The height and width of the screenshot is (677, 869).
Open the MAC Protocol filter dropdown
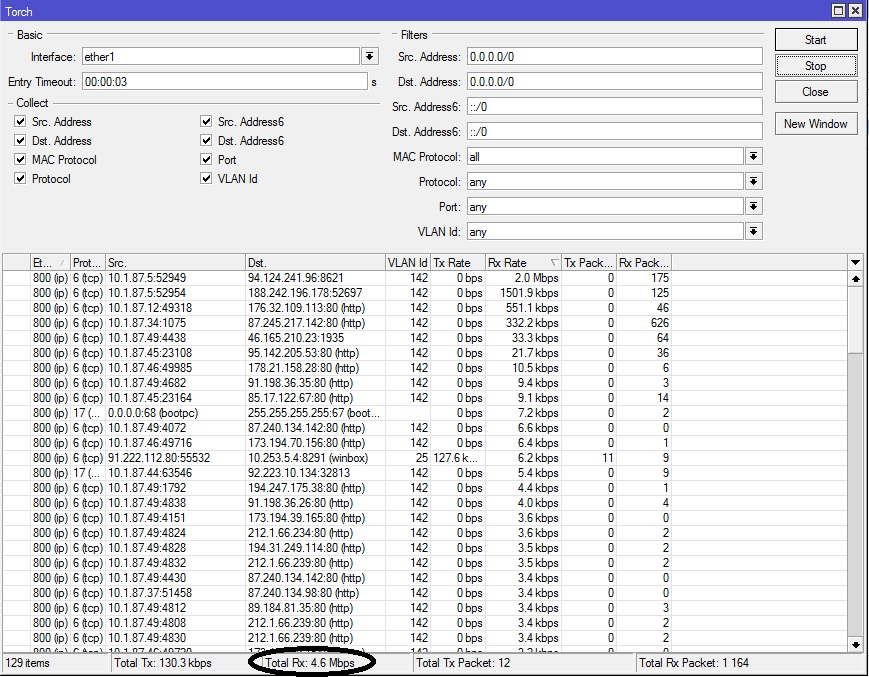point(753,157)
